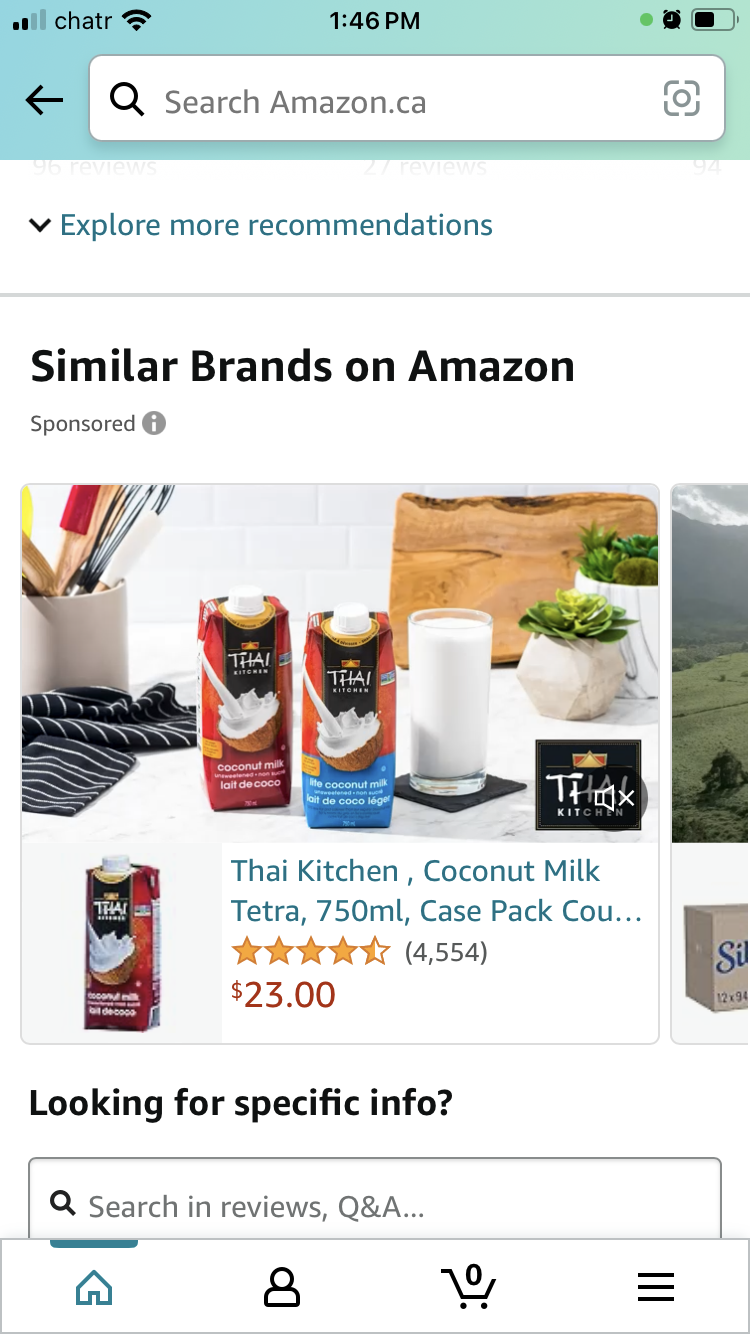
Task: Click the chevron beside Explore more recommendations
Action: pos(40,225)
